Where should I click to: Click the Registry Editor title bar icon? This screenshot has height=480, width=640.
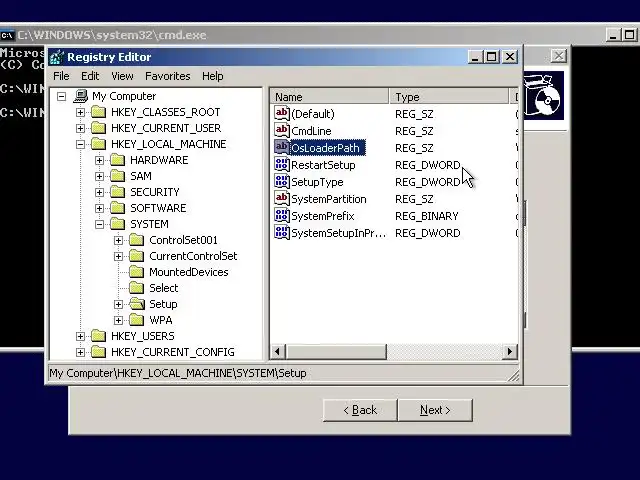(57, 57)
